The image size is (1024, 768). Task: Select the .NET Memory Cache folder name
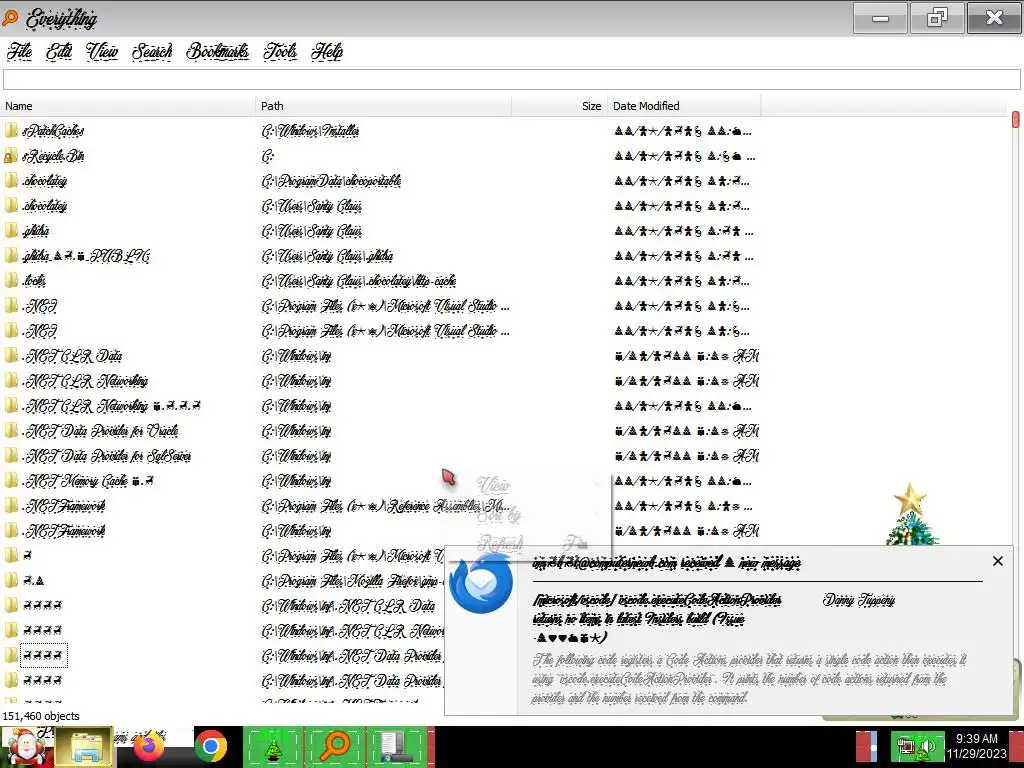coord(88,481)
